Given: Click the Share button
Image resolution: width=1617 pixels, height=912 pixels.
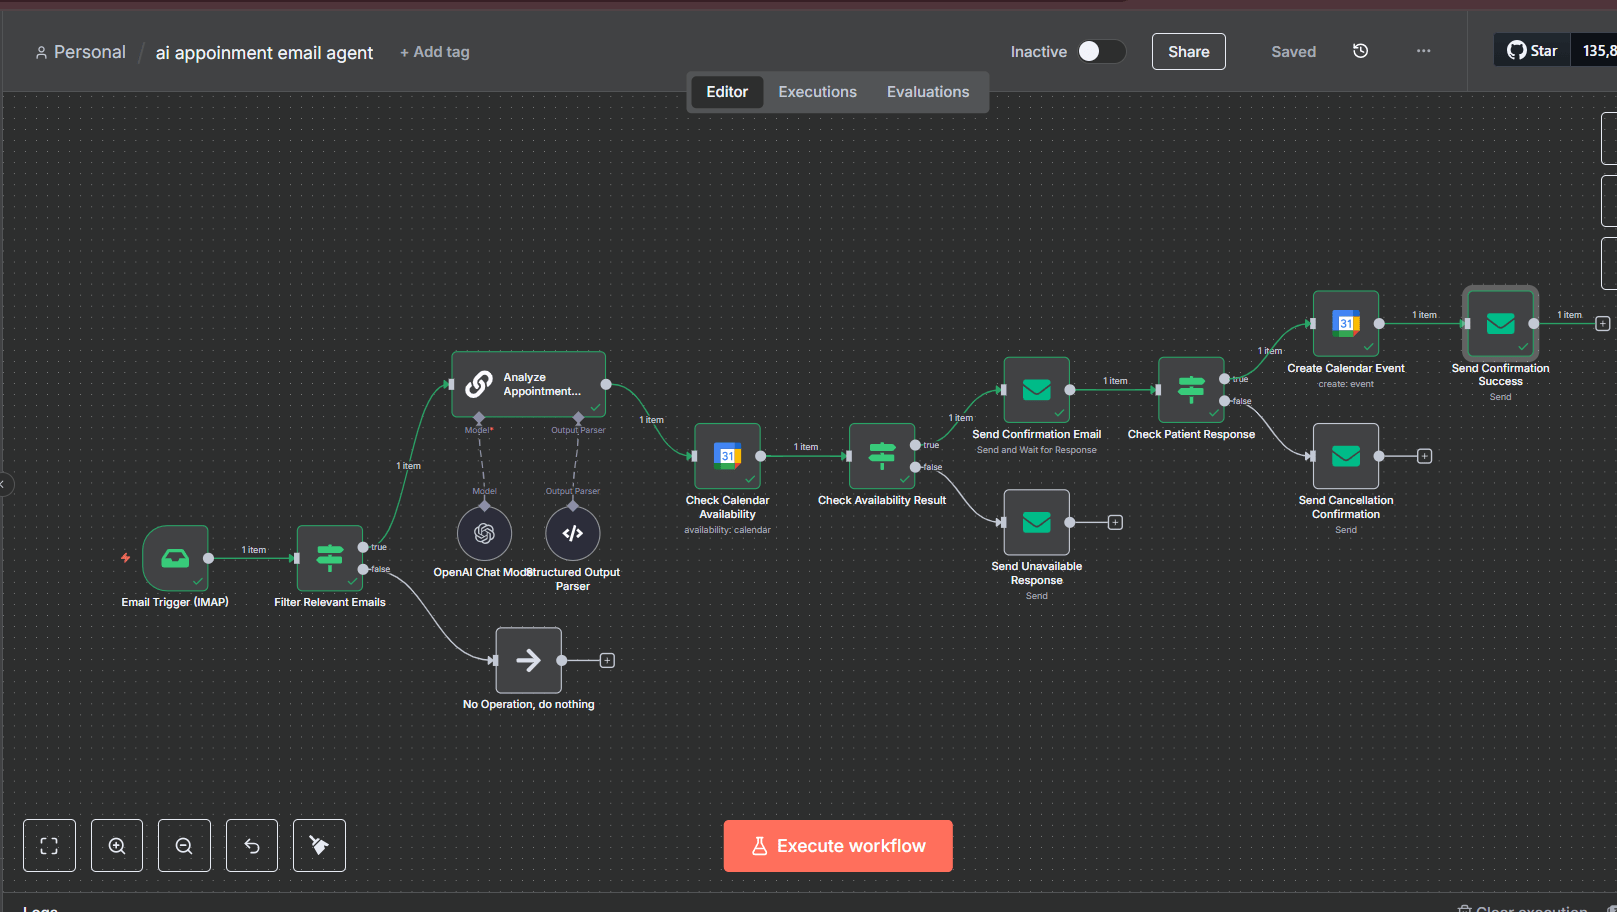Looking at the screenshot, I should 1188,52.
